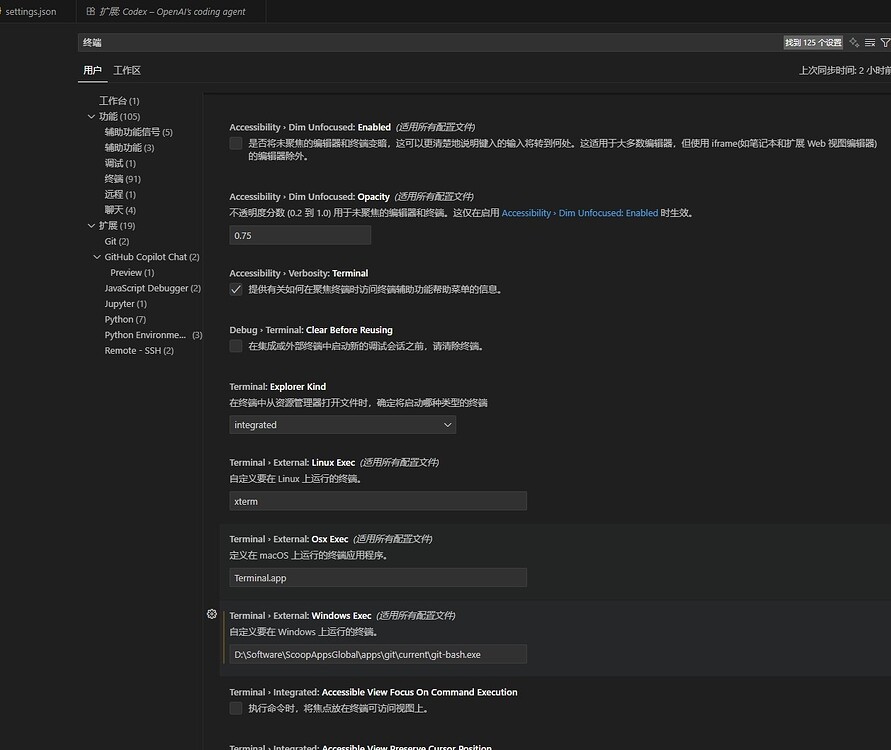The width and height of the screenshot is (891, 750).
Task: Select Git (2) in tree
Action: tap(116, 241)
